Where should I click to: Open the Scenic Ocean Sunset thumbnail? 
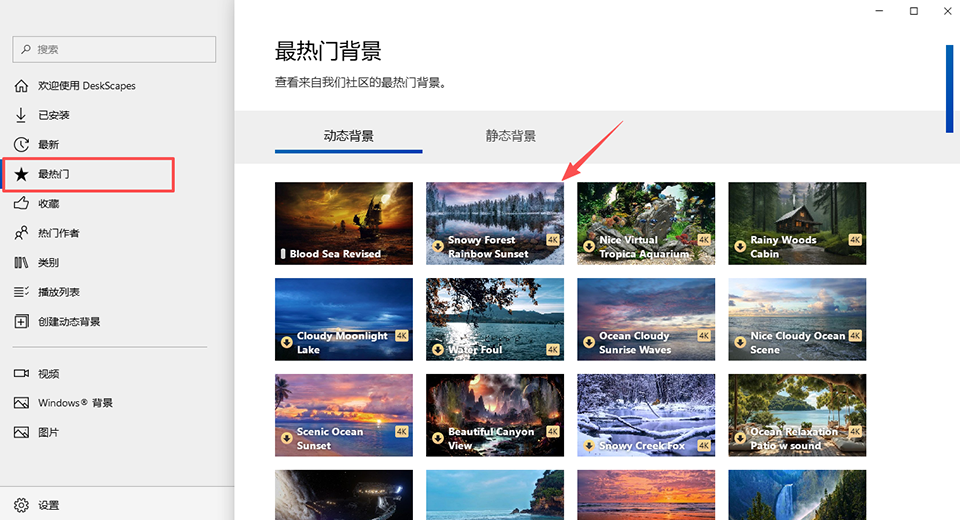tap(343, 415)
